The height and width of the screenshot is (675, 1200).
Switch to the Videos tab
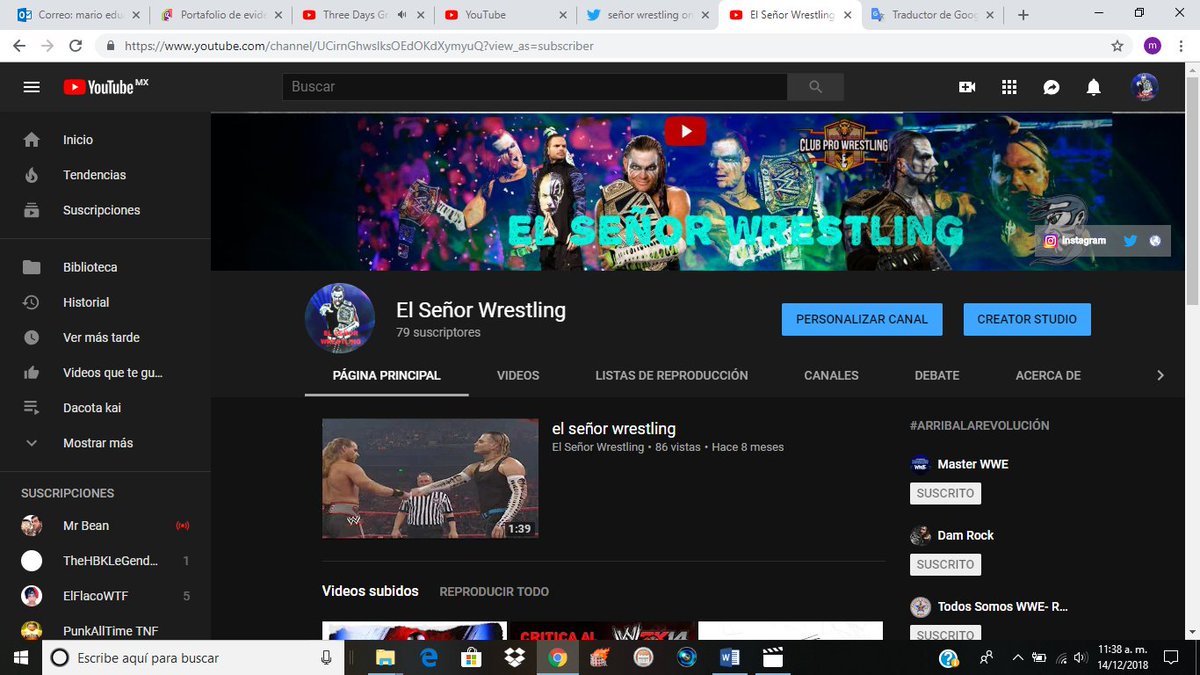click(x=518, y=376)
